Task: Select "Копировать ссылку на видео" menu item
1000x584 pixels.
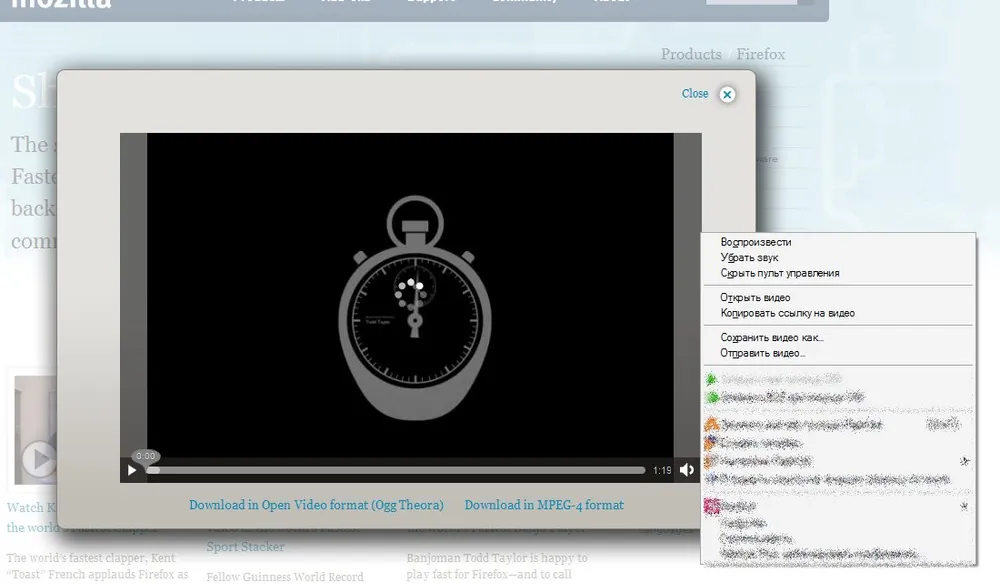Action: [x=787, y=313]
